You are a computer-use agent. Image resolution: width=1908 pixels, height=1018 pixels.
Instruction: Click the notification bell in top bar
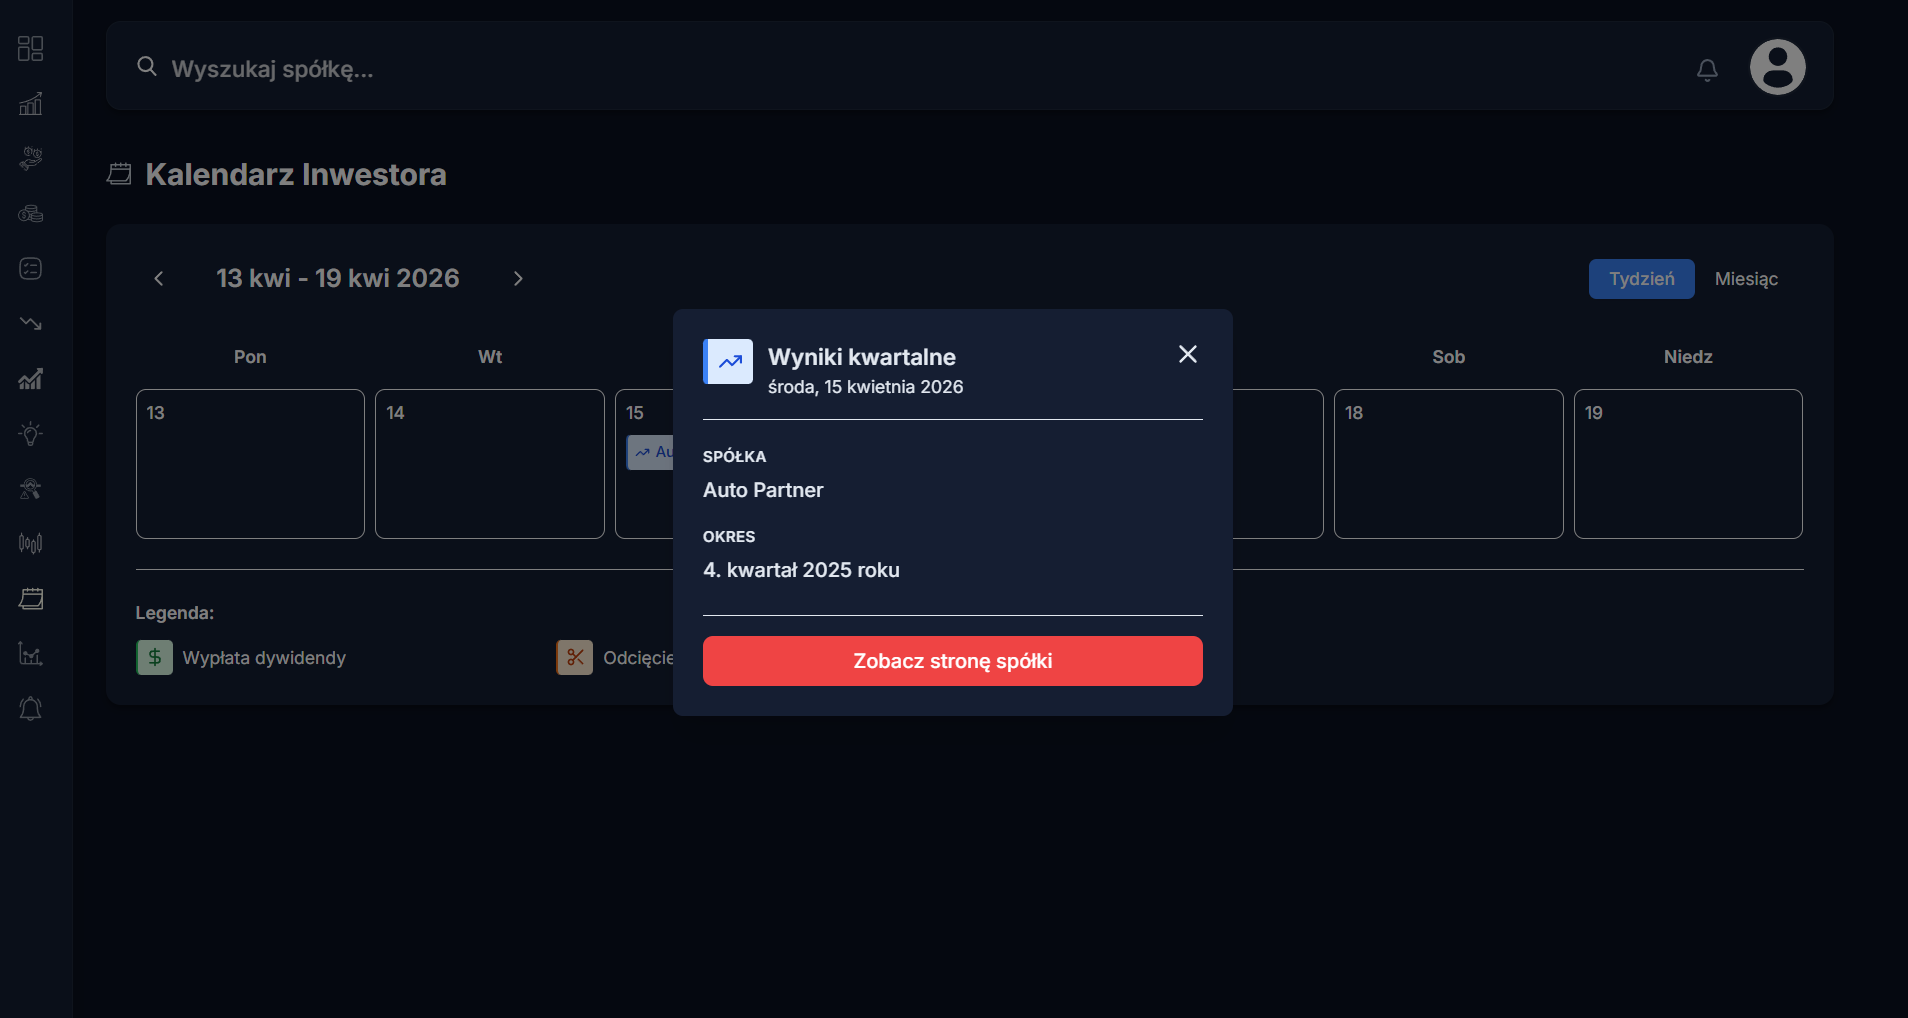click(x=1707, y=69)
